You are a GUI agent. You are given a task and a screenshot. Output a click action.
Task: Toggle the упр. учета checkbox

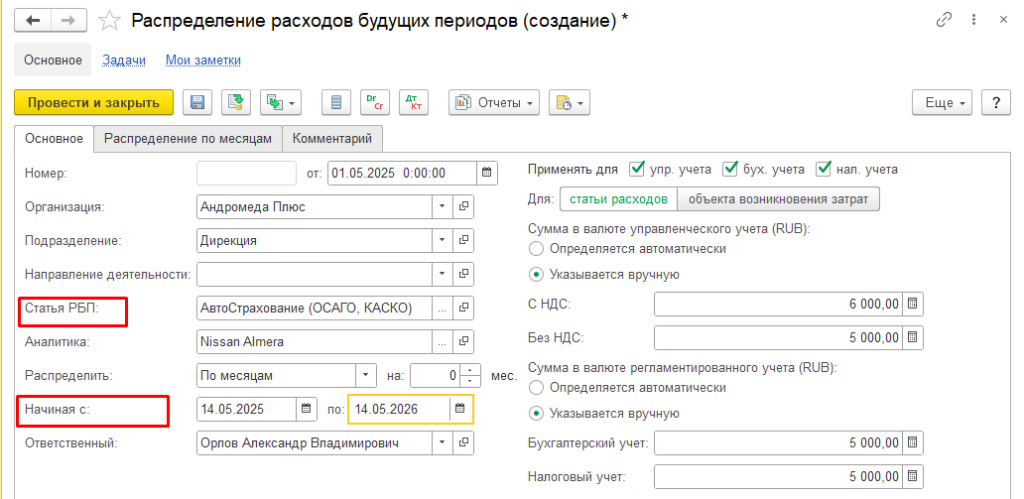[637, 169]
